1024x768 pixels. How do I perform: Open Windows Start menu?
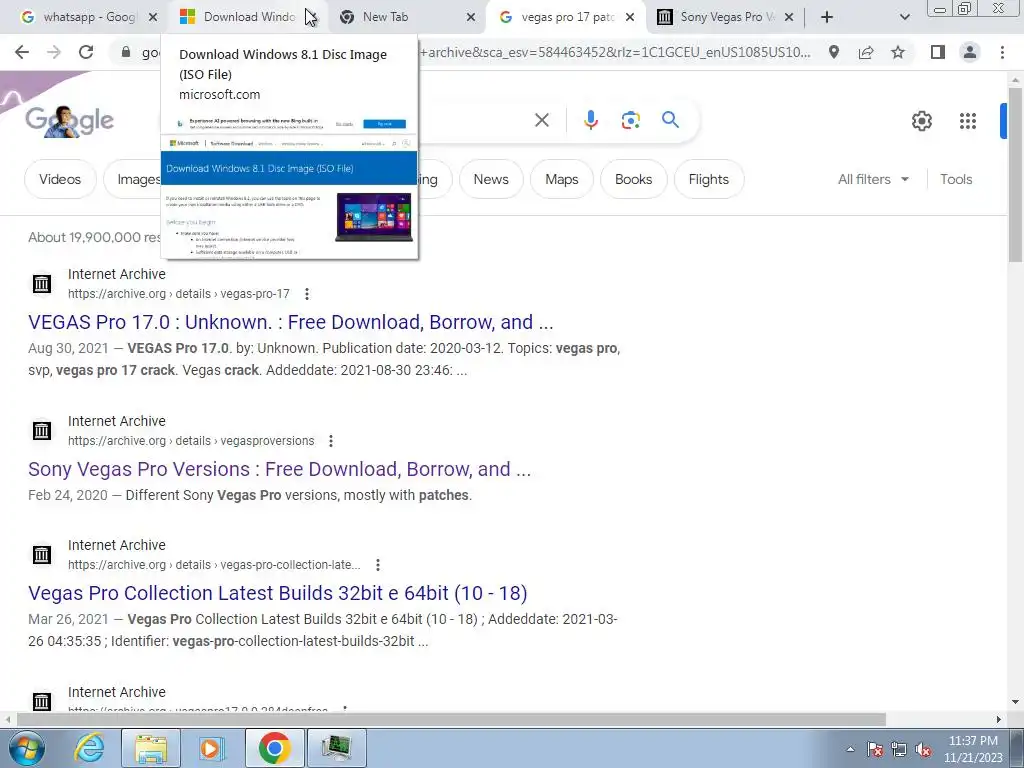(25, 748)
